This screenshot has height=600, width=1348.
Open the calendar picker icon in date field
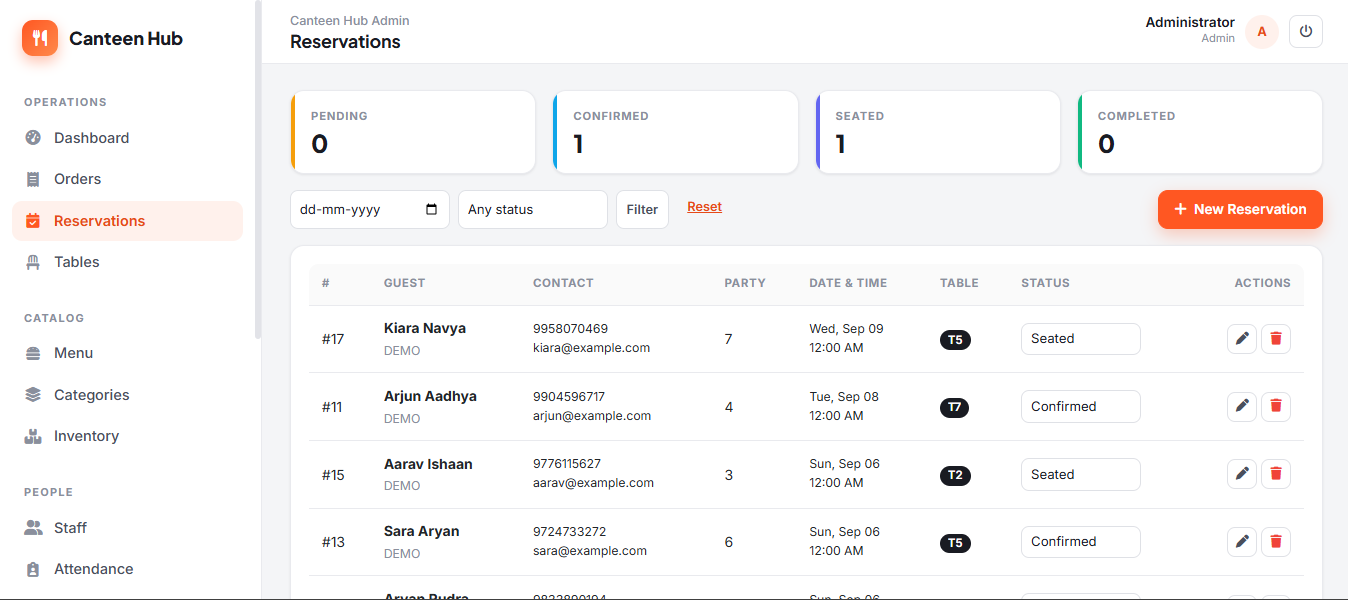pyautogui.click(x=432, y=210)
